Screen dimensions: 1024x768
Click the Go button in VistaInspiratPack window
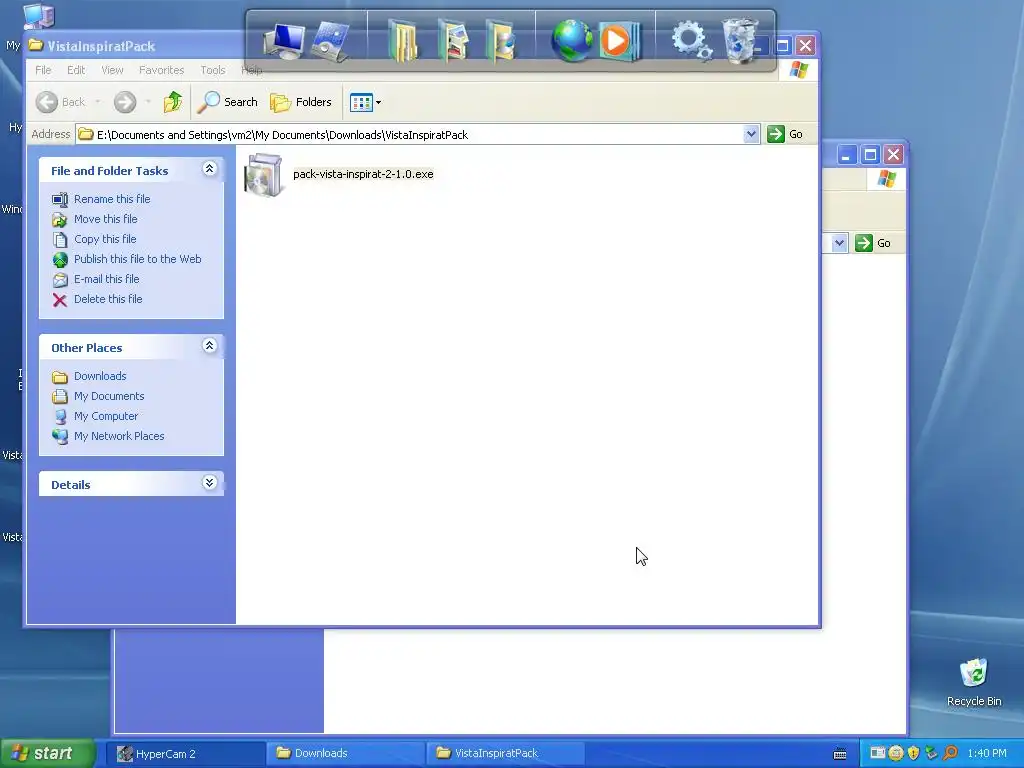coord(786,135)
